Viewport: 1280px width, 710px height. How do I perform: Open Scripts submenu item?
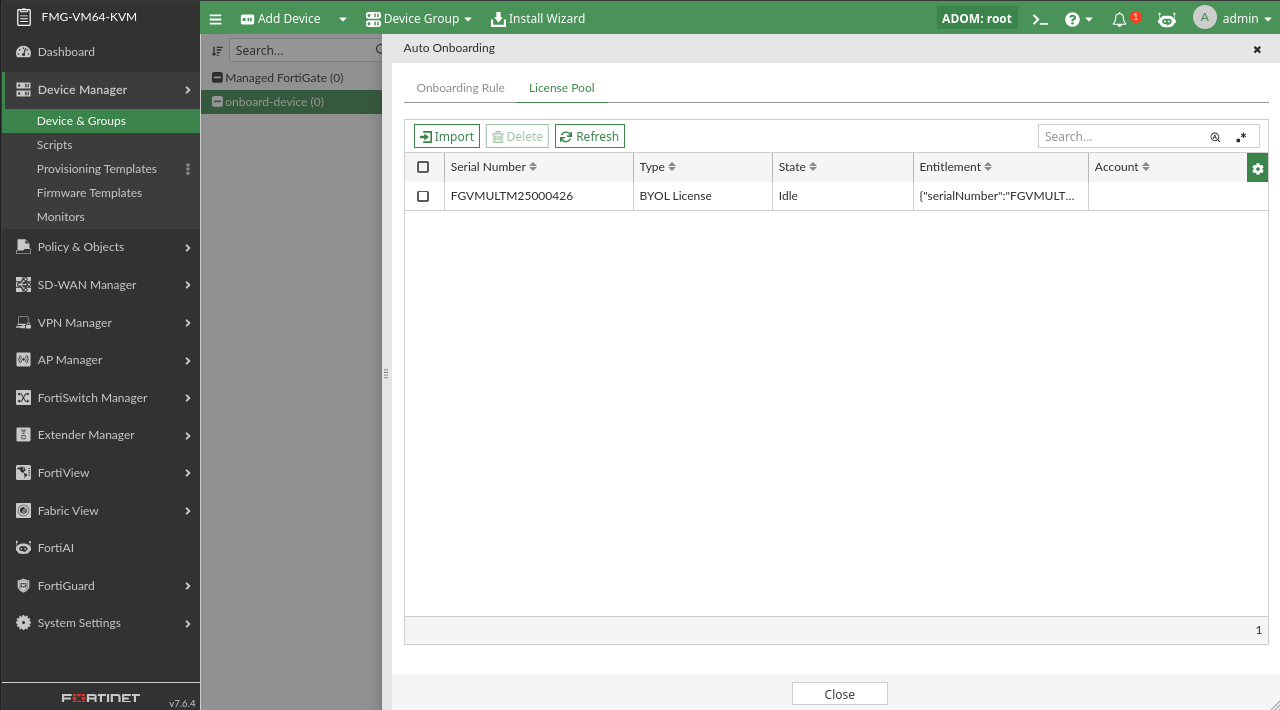(x=100, y=145)
